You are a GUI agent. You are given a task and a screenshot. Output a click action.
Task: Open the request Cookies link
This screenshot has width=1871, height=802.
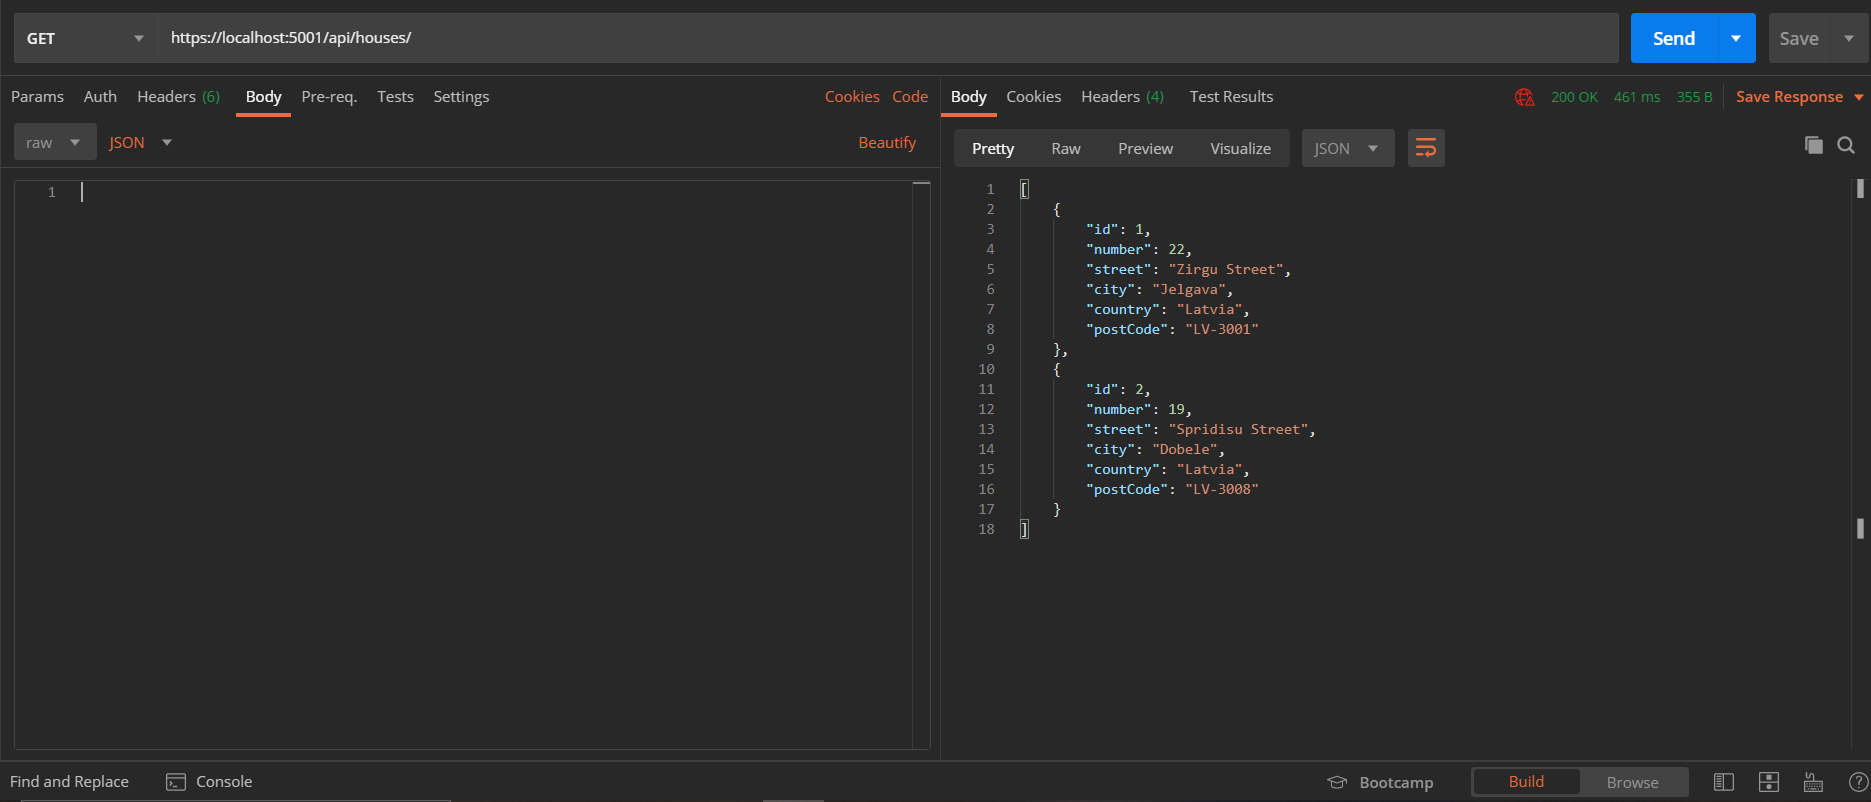pos(852,97)
